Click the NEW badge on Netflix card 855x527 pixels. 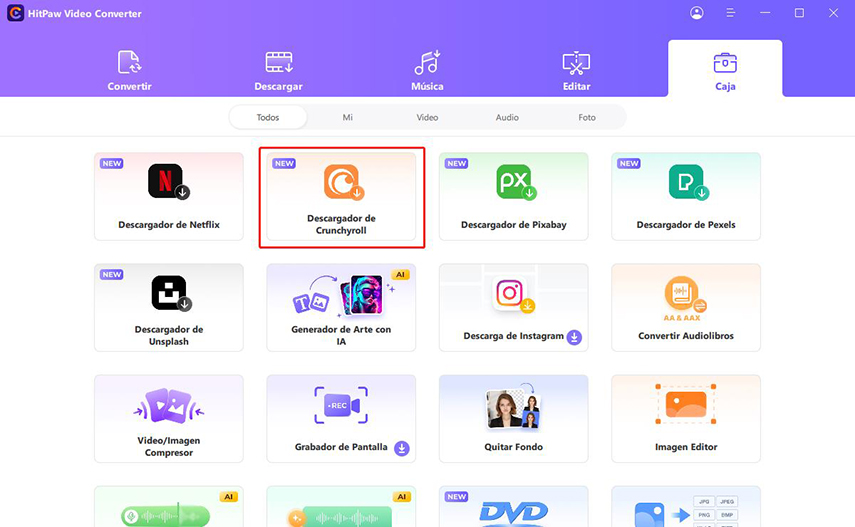click(112, 164)
